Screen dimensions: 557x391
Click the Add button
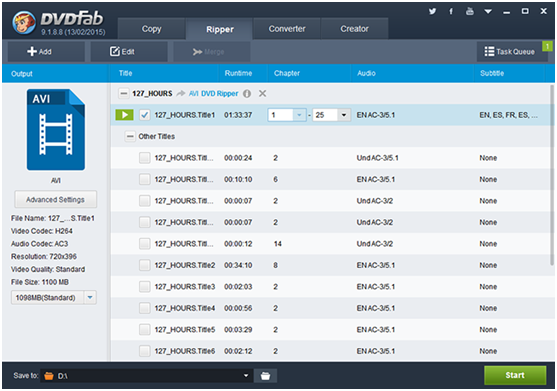[x=46, y=51]
